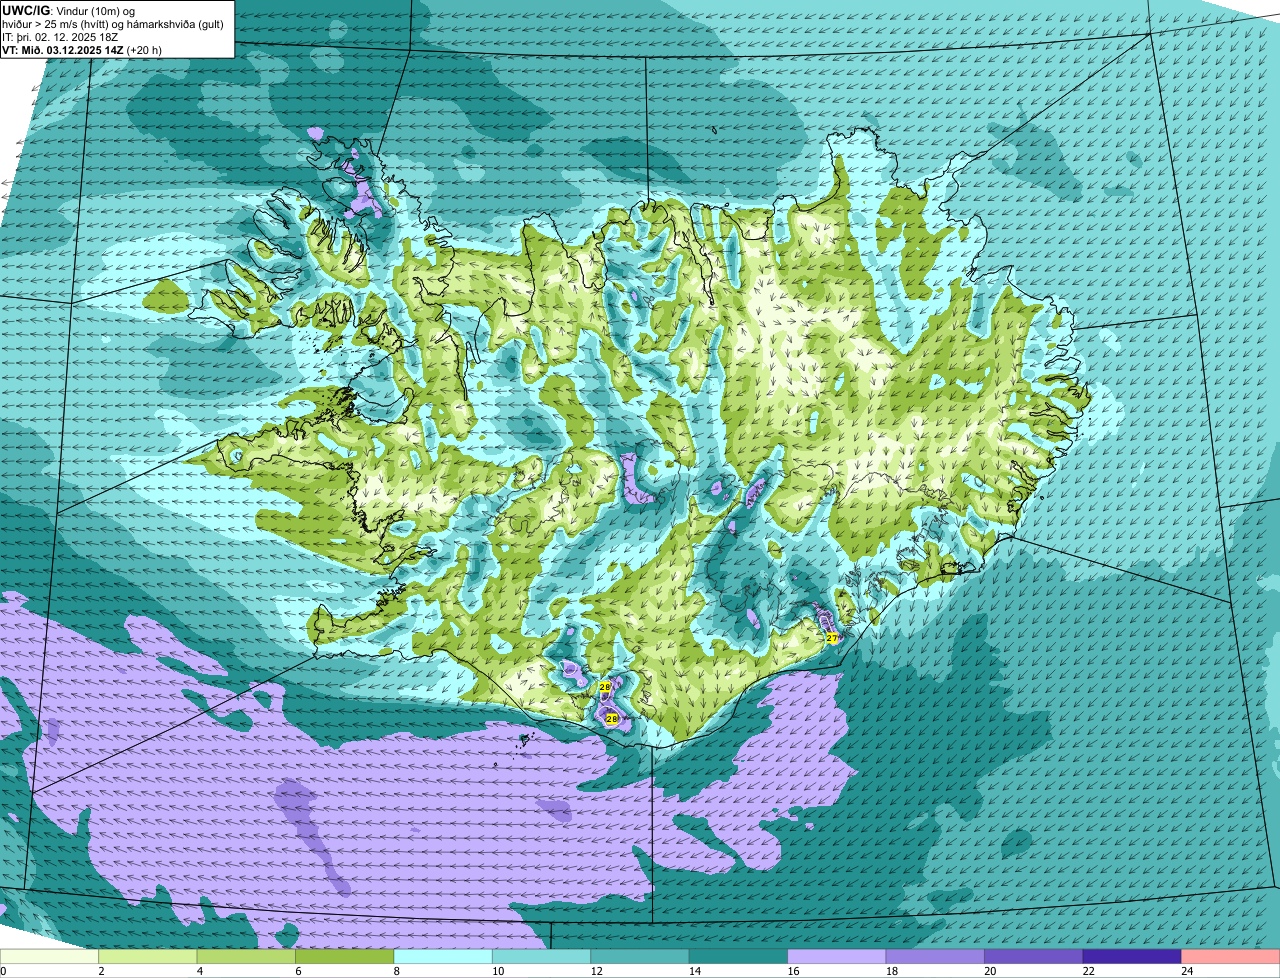Click the 2–4 m/s light yellow-green swatch
The image size is (1280, 978).
click(x=148, y=957)
